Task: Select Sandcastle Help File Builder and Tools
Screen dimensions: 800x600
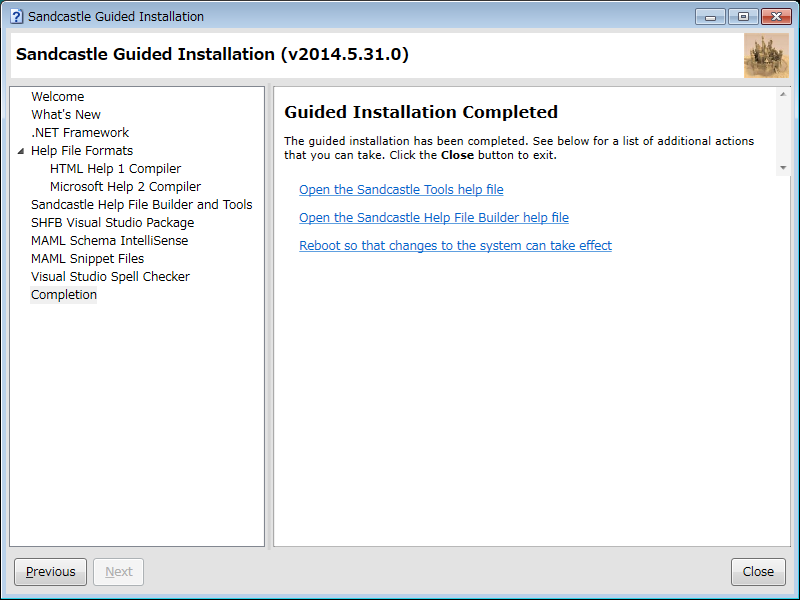Action: [x=142, y=205]
